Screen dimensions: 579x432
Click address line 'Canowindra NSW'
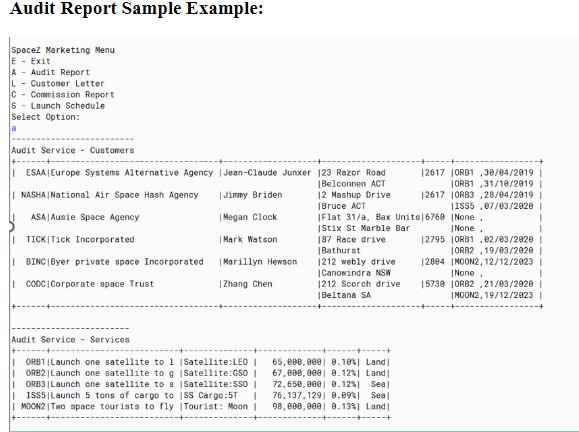[x=356, y=273]
